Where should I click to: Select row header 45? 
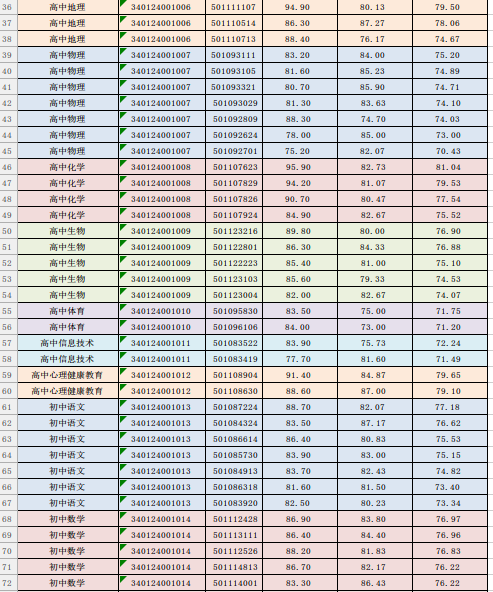pyautogui.click(x=8, y=151)
